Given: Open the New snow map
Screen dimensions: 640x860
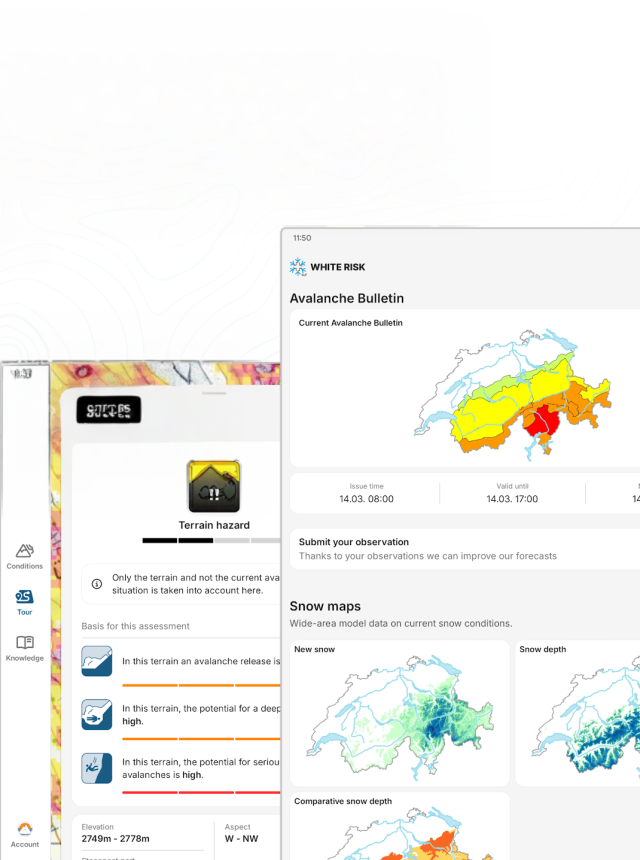Looking at the screenshot, I should 398,712.
